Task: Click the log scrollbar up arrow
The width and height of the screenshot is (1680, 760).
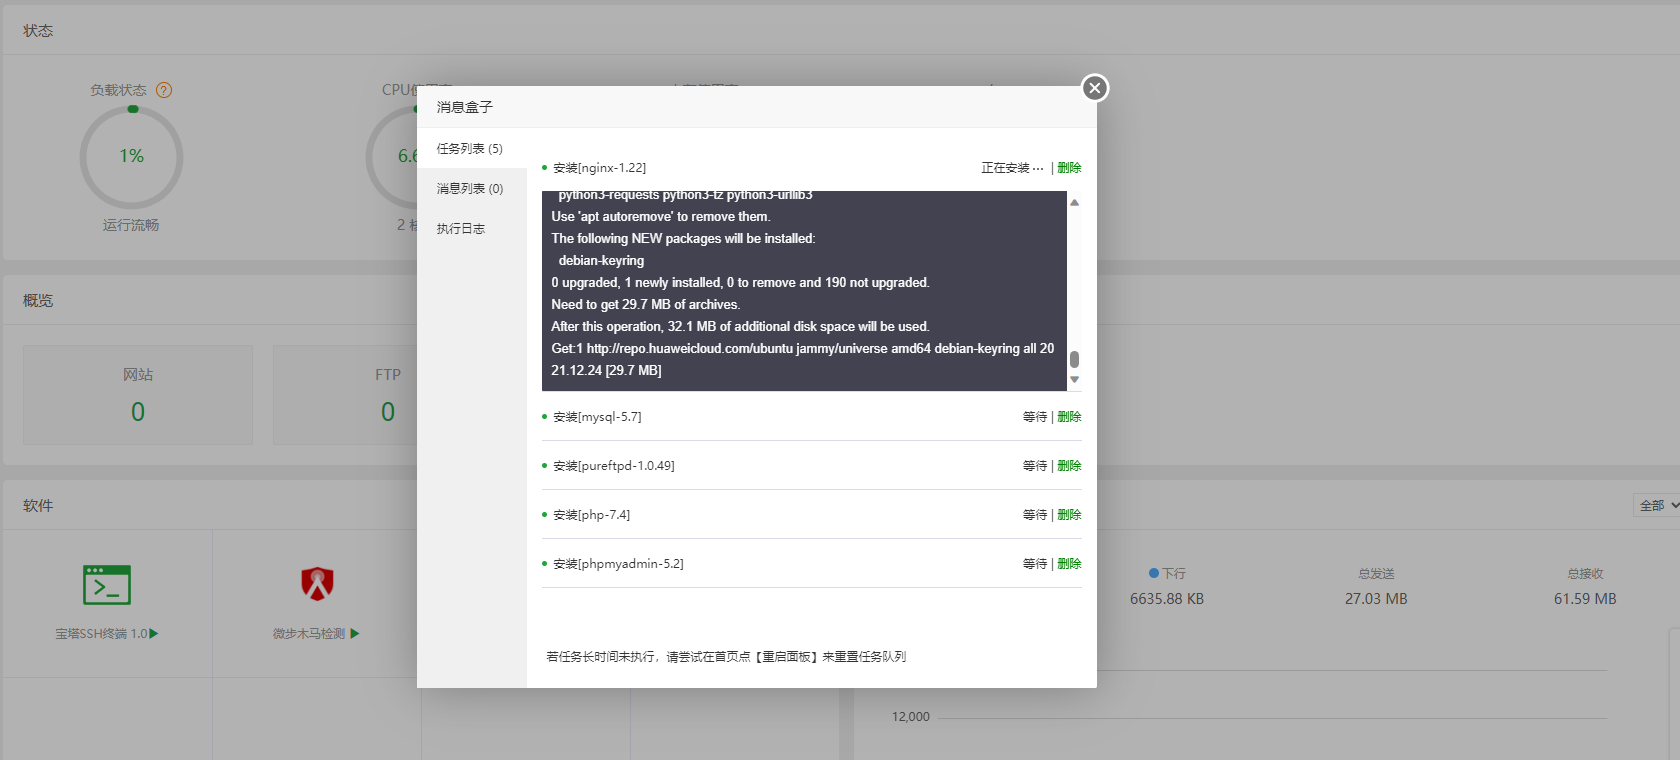Action: 1075,202
